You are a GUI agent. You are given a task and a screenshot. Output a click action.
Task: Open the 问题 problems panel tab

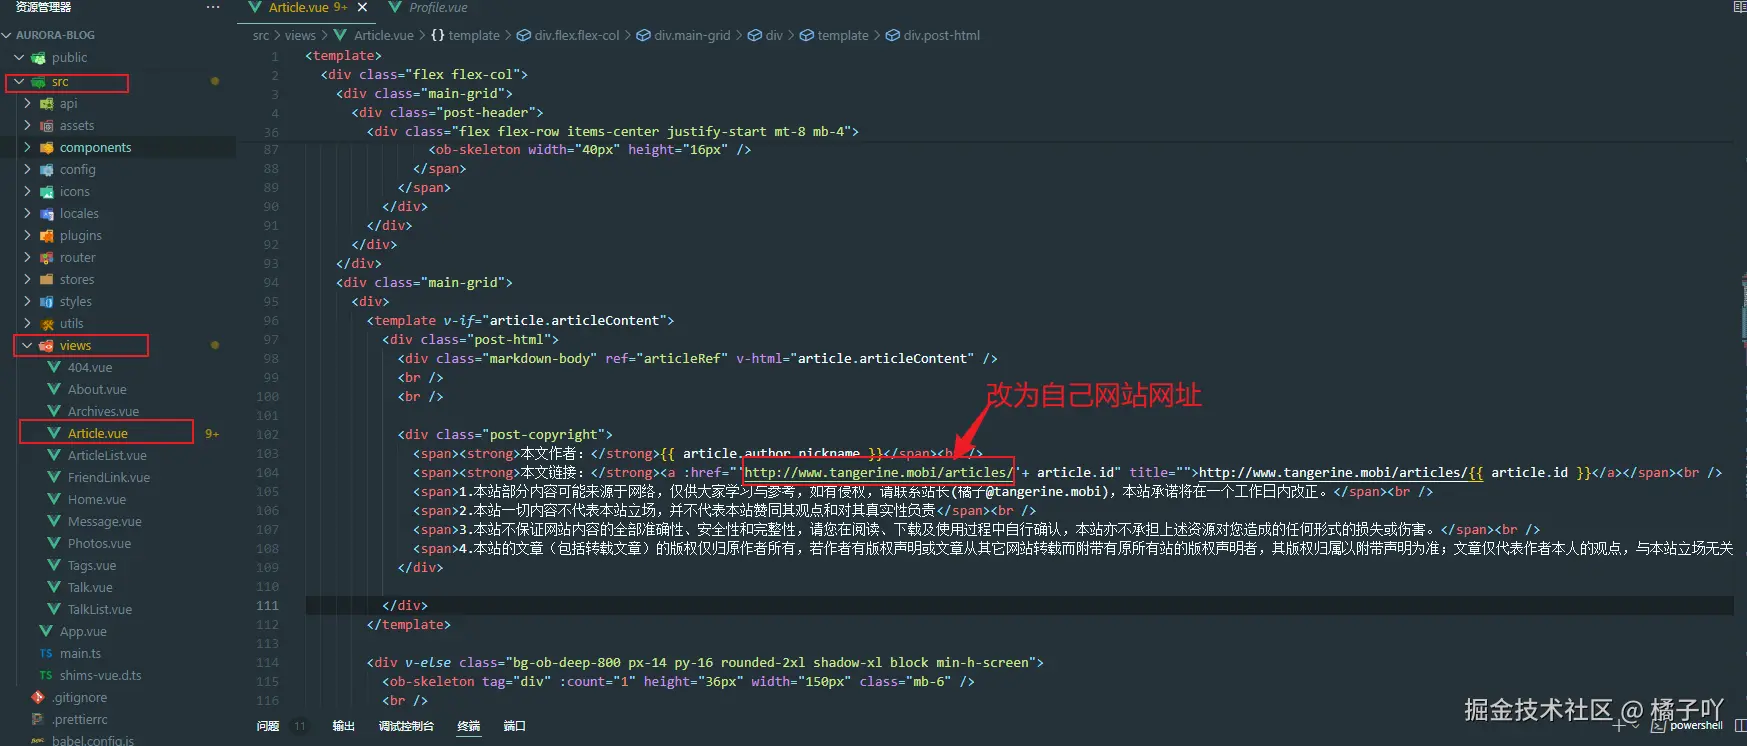coord(267,726)
